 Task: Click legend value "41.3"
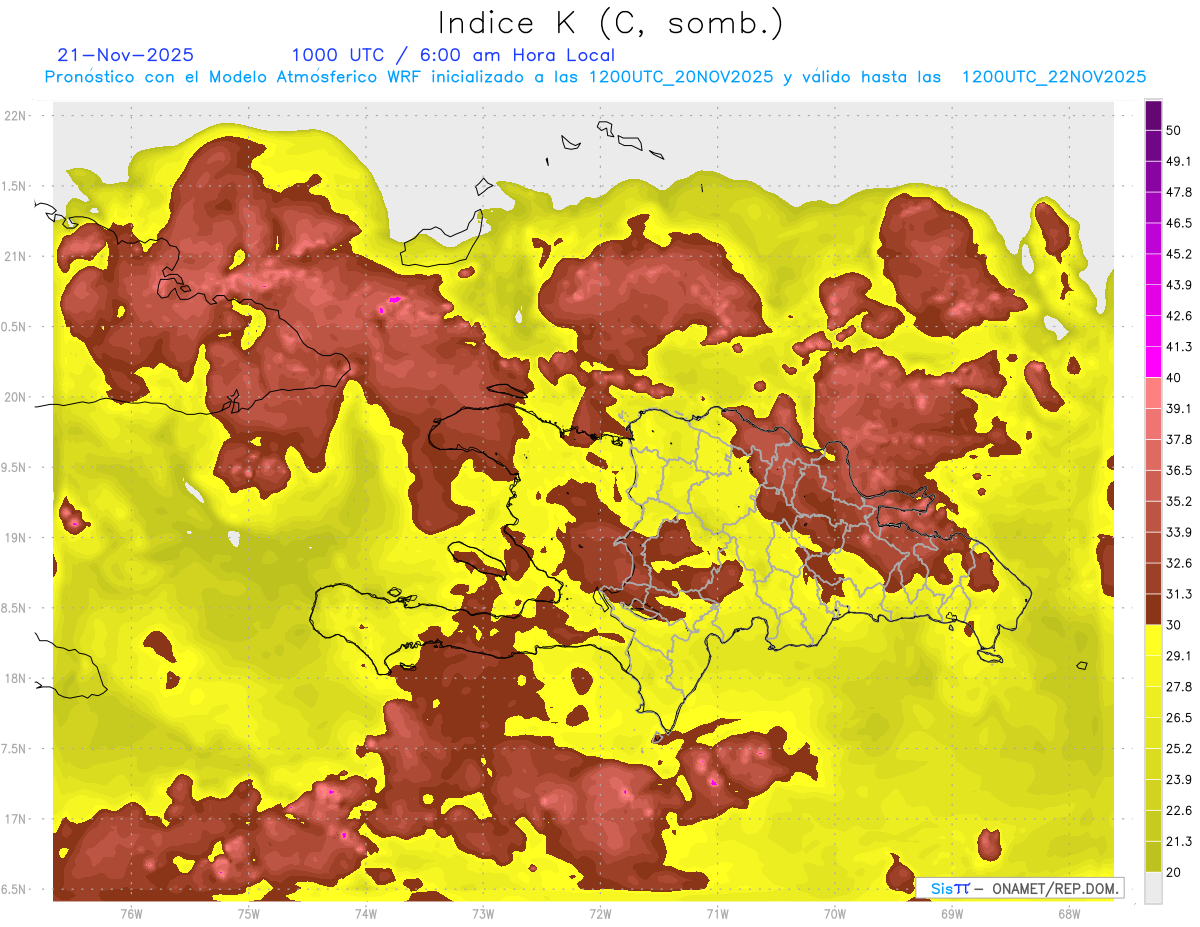click(x=1179, y=347)
